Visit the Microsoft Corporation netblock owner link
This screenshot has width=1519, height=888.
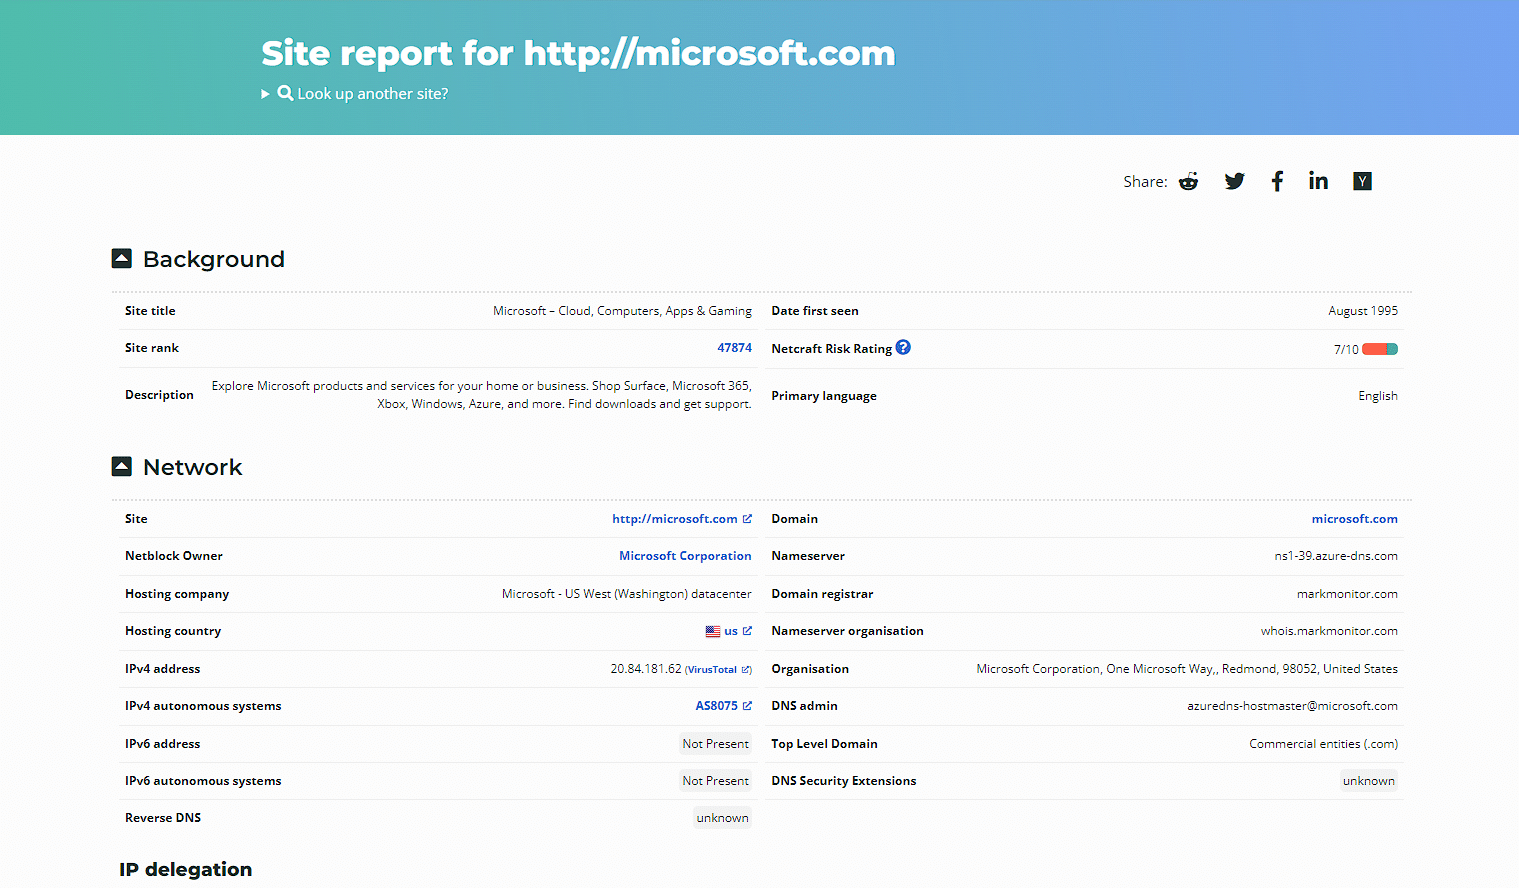[x=685, y=555]
